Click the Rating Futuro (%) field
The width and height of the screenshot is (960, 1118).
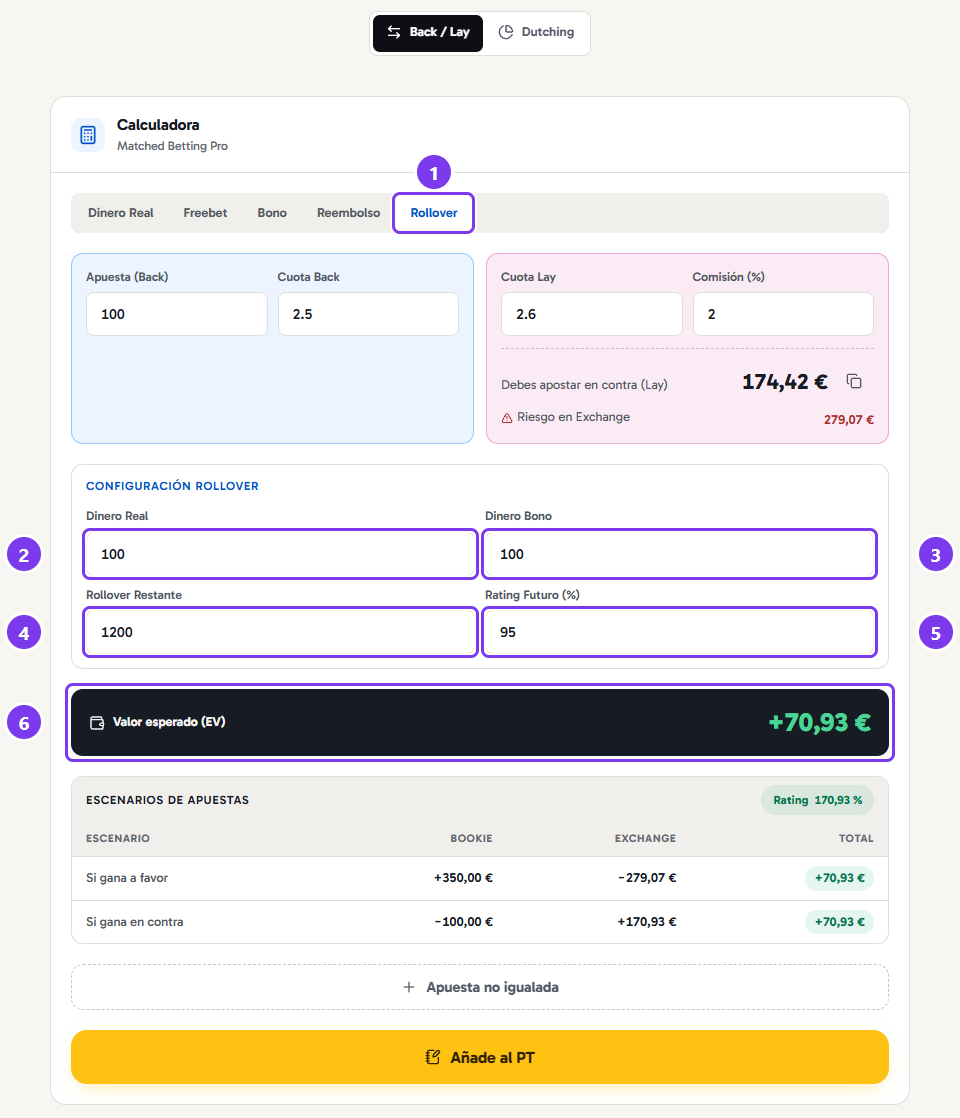tap(679, 632)
